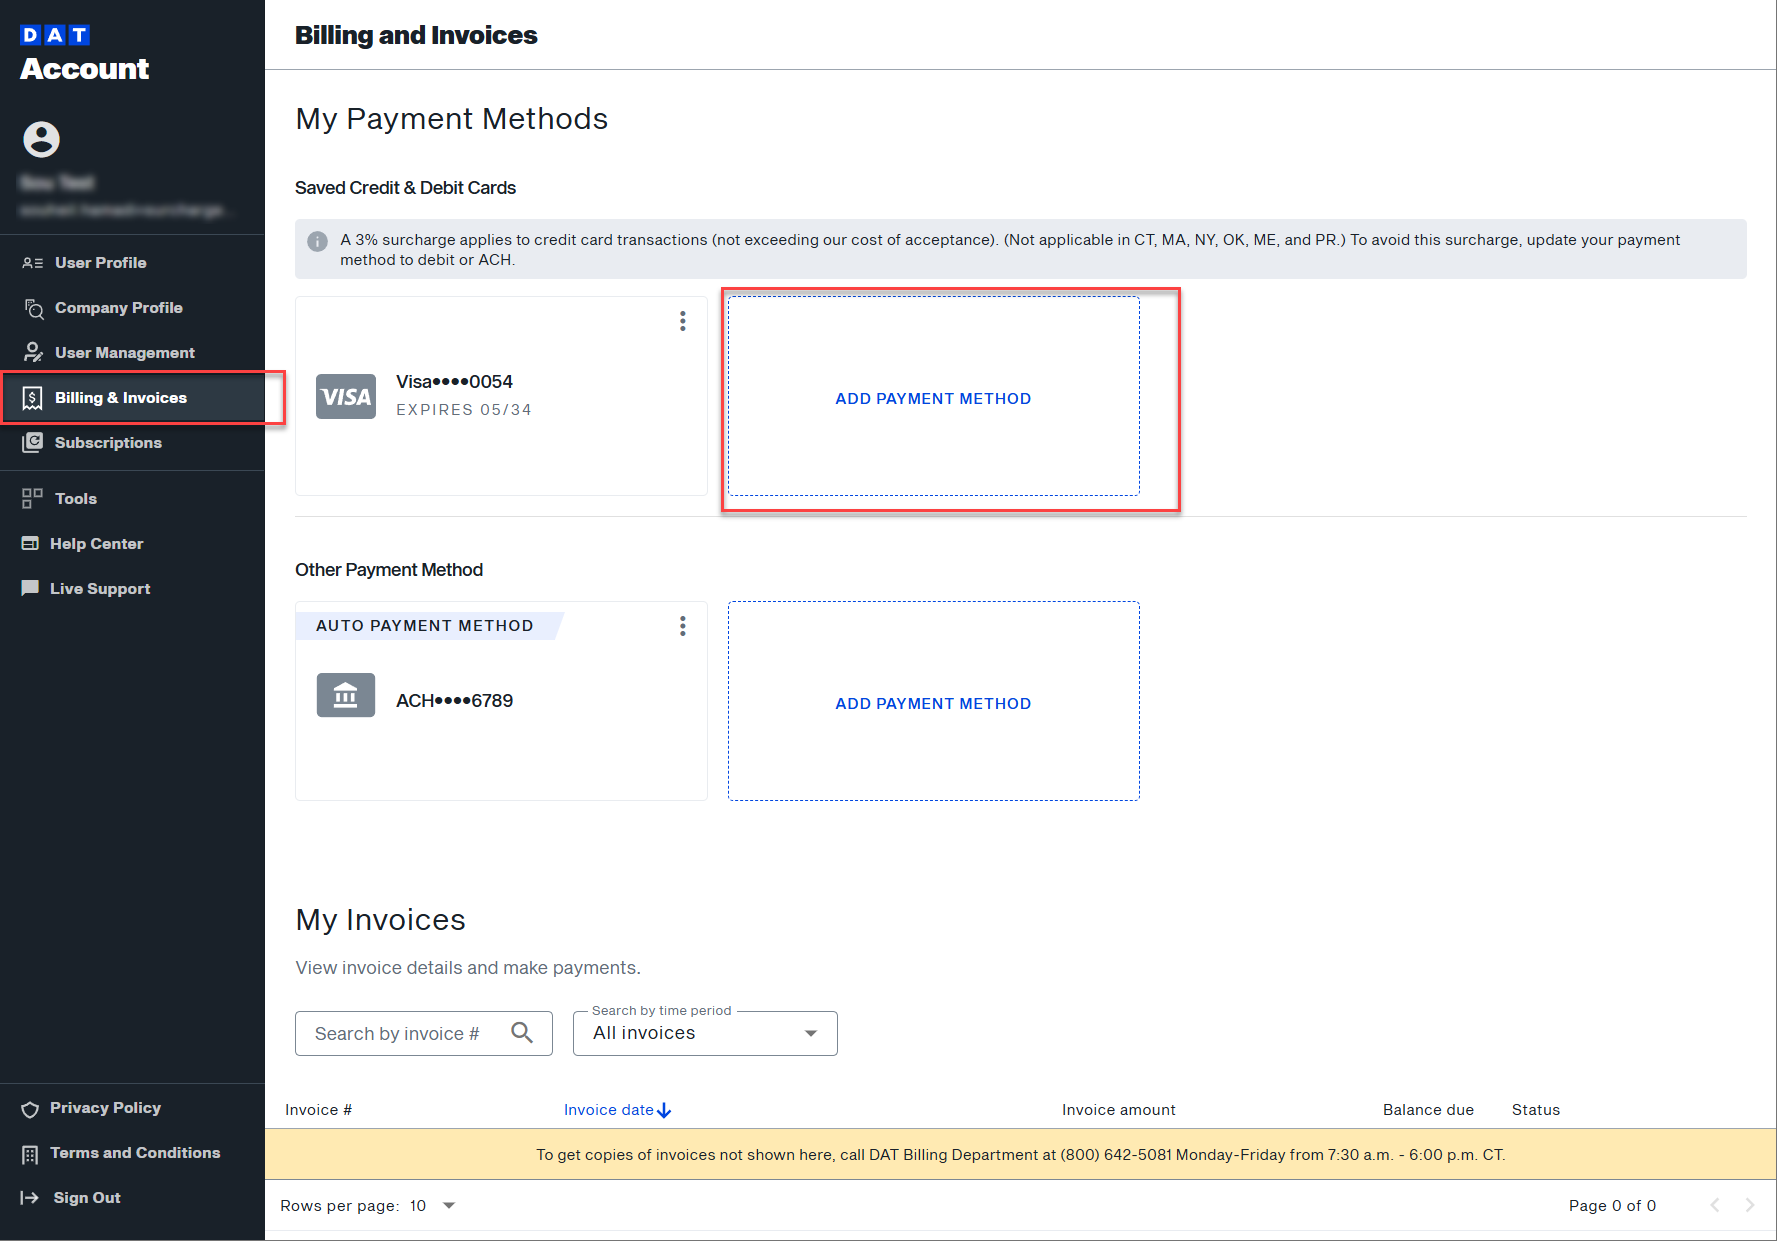Viewport: 1777px width, 1241px height.
Task: Click the surcharge notice info icon
Action: [x=318, y=242]
